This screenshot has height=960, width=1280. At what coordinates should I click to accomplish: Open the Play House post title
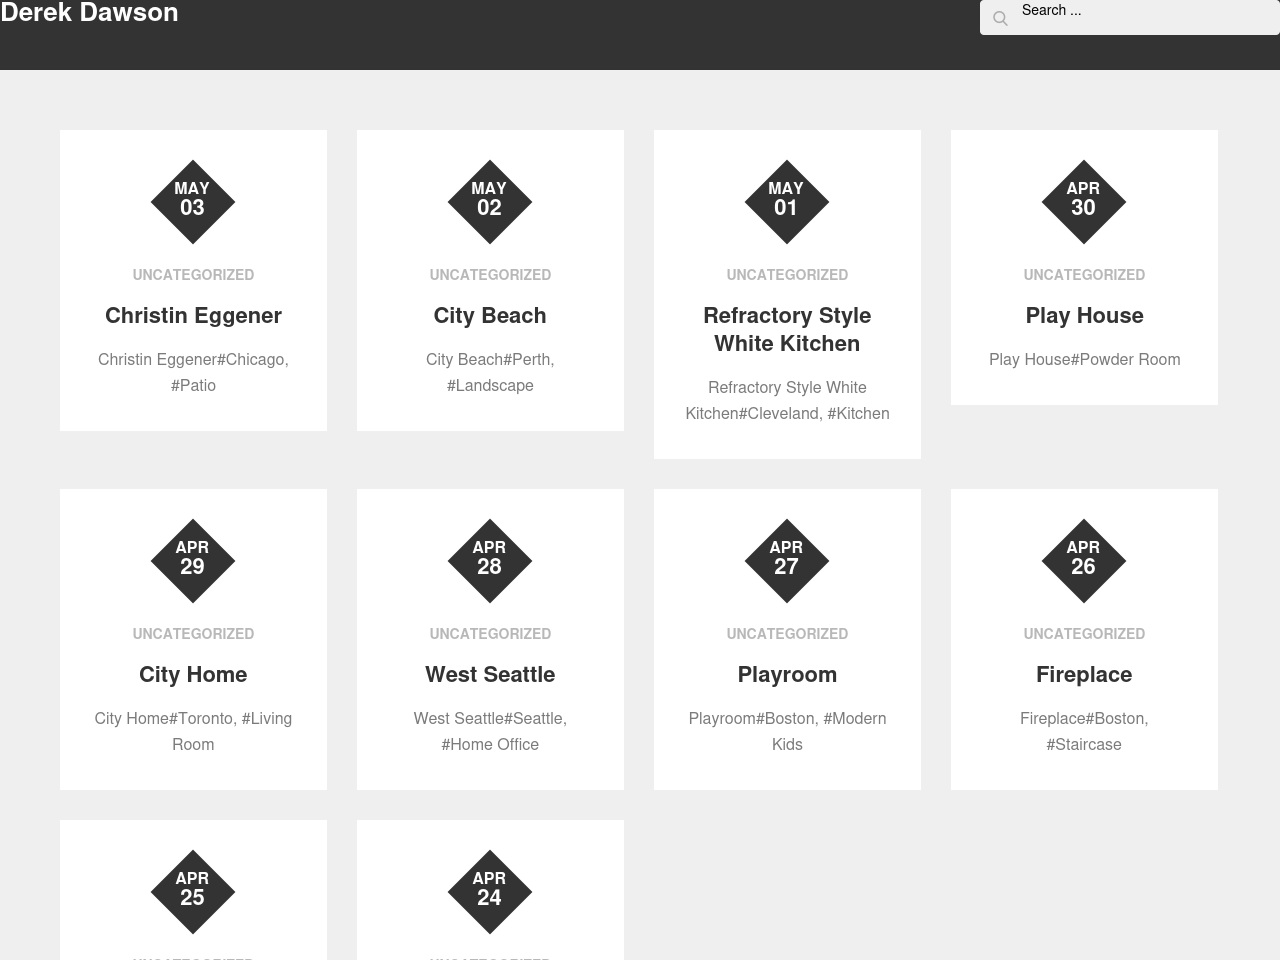click(1084, 315)
